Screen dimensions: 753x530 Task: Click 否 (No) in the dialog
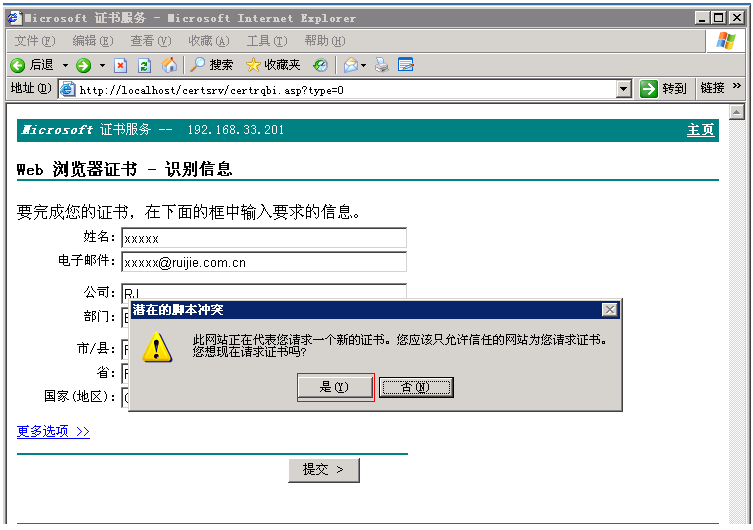point(416,387)
